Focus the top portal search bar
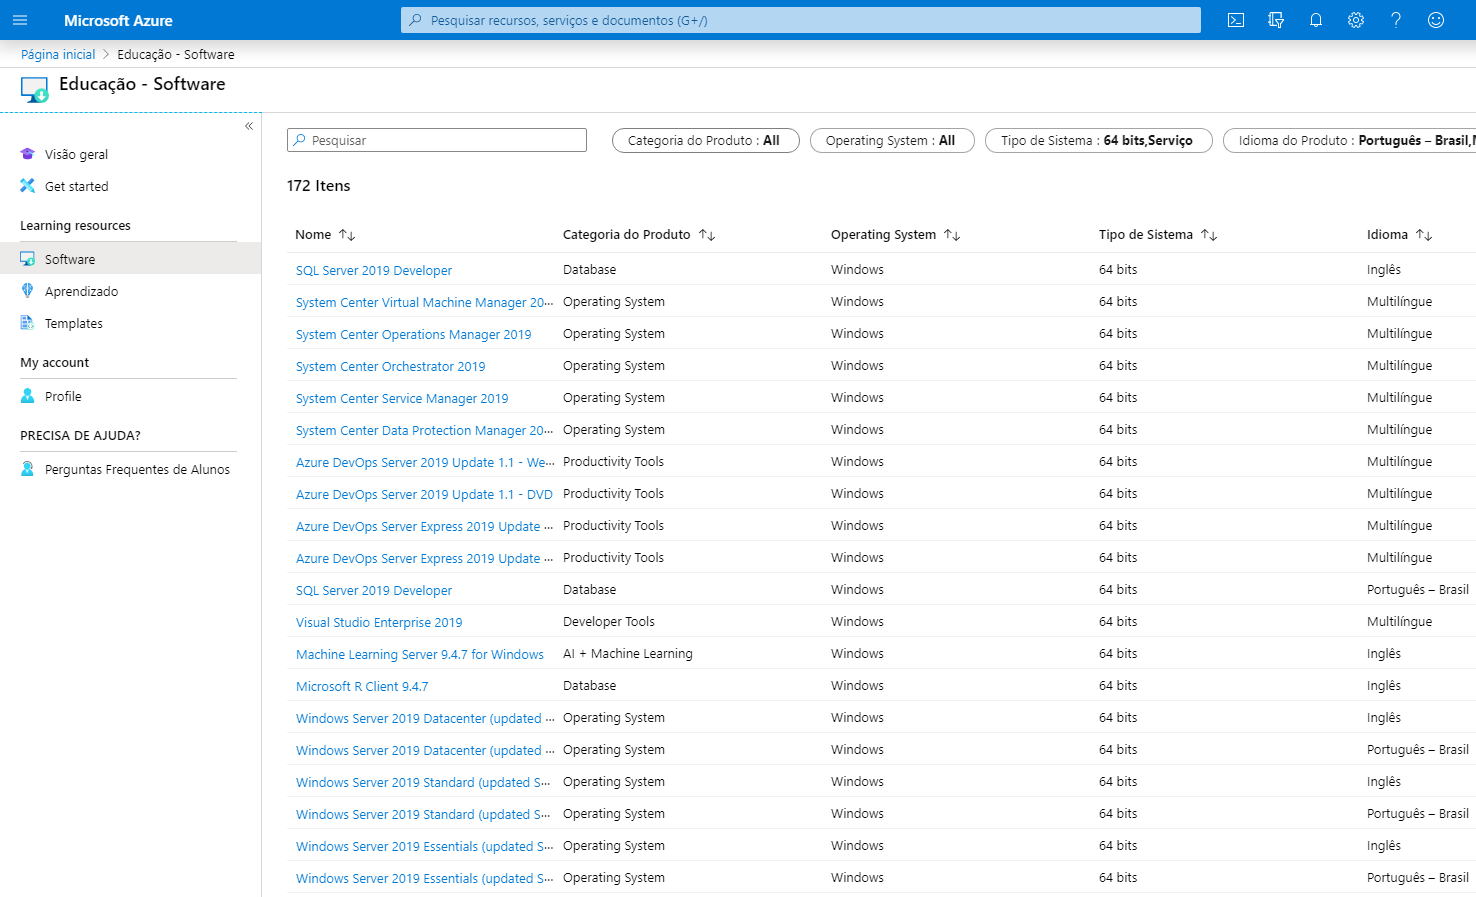1476x897 pixels. 801,20
